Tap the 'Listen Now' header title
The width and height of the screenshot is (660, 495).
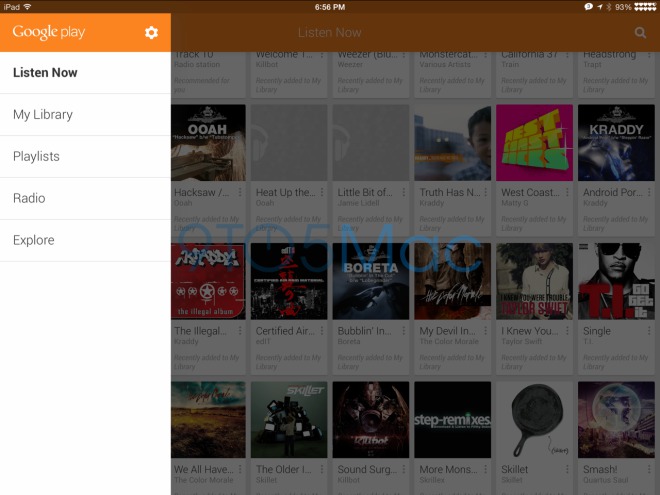pos(330,32)
